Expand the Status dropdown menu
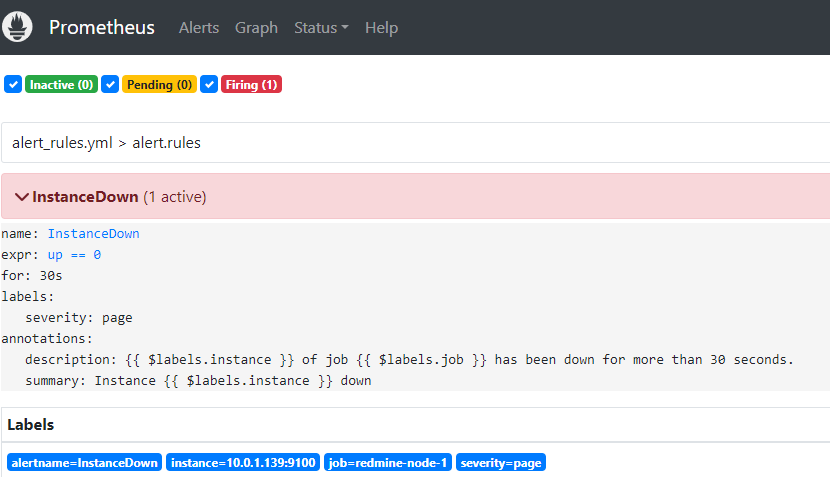Viewport: 830px width, 477px height. [x=321, y=28]
